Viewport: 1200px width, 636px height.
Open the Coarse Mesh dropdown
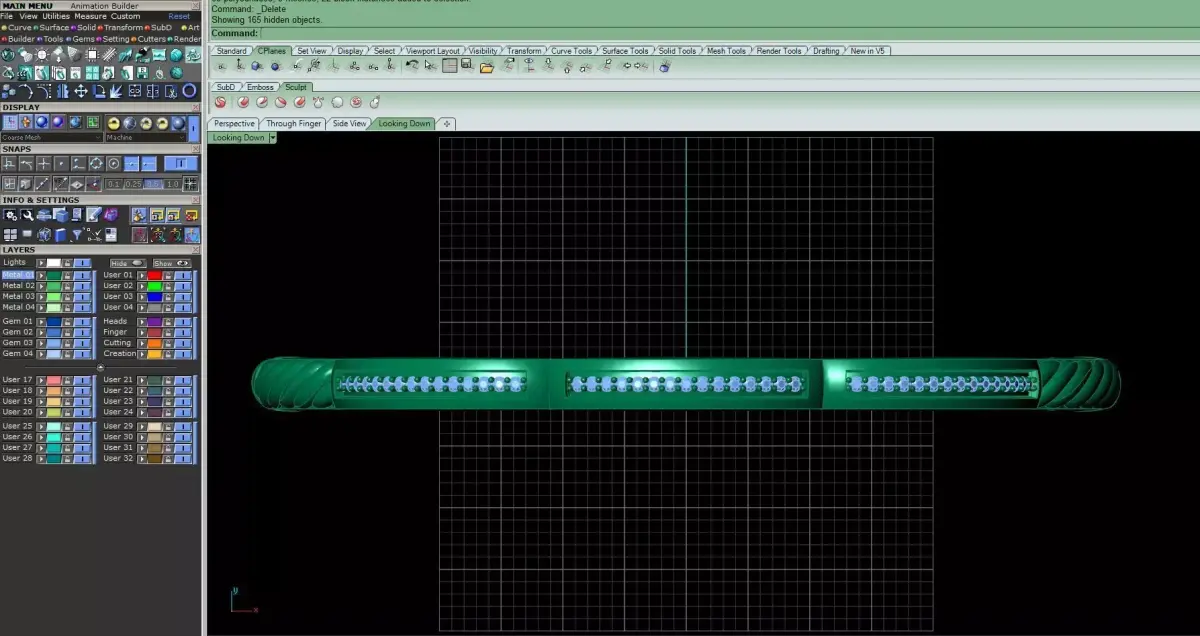tap(50, 137)
